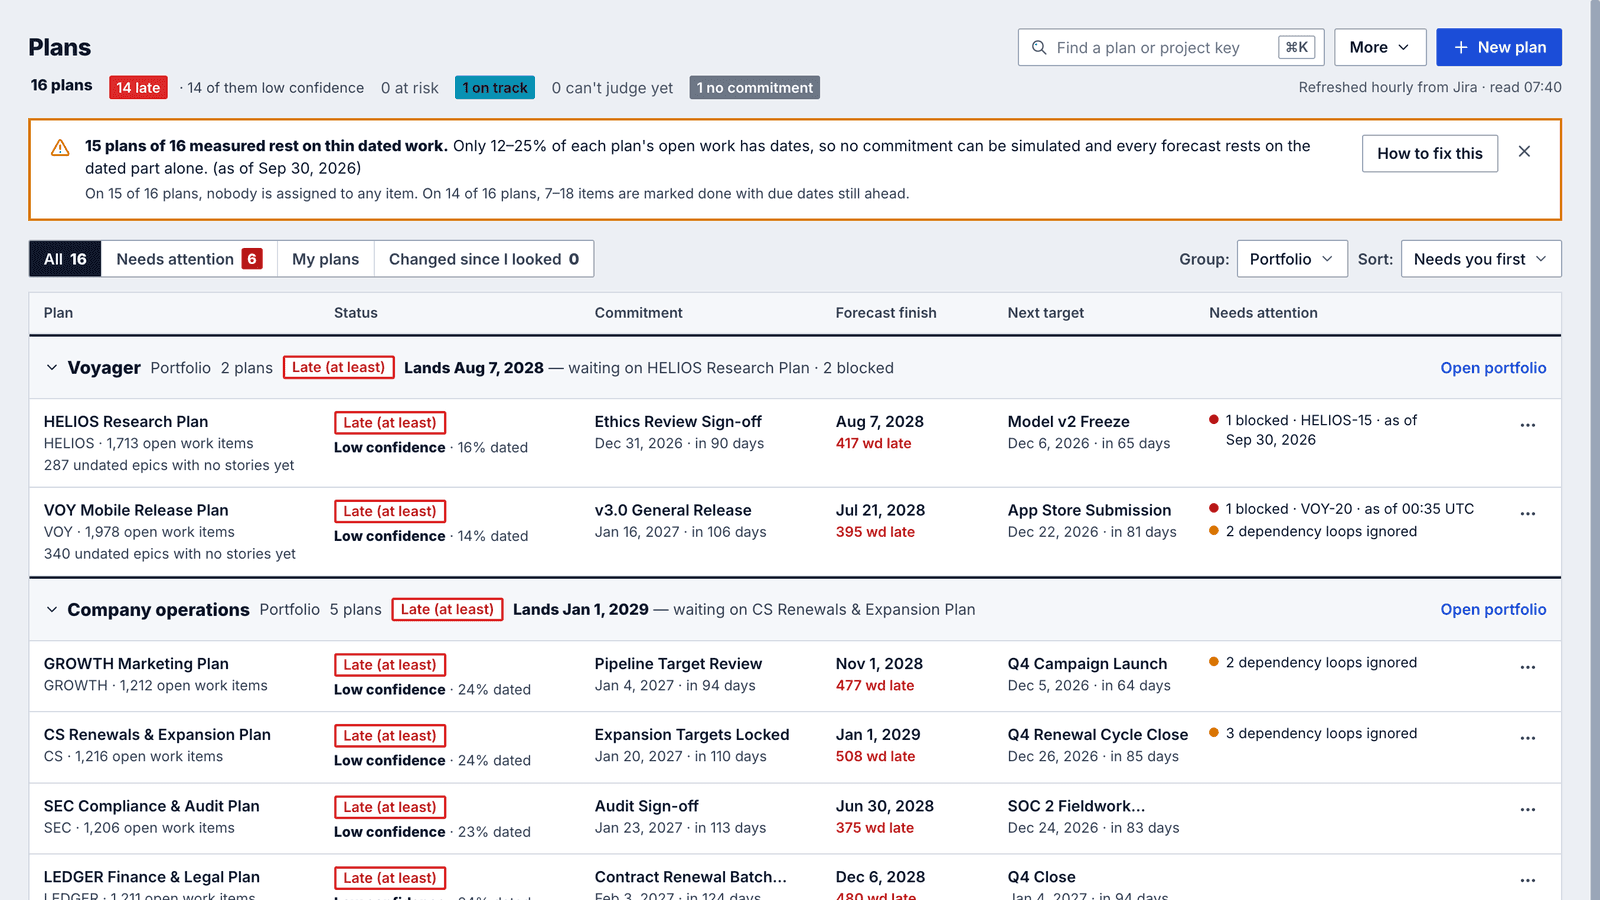The height and width of the screenshot is (900, 1600).
Task: Open the Group Portfolio dropdown
Action: (x=1292, y=259)
